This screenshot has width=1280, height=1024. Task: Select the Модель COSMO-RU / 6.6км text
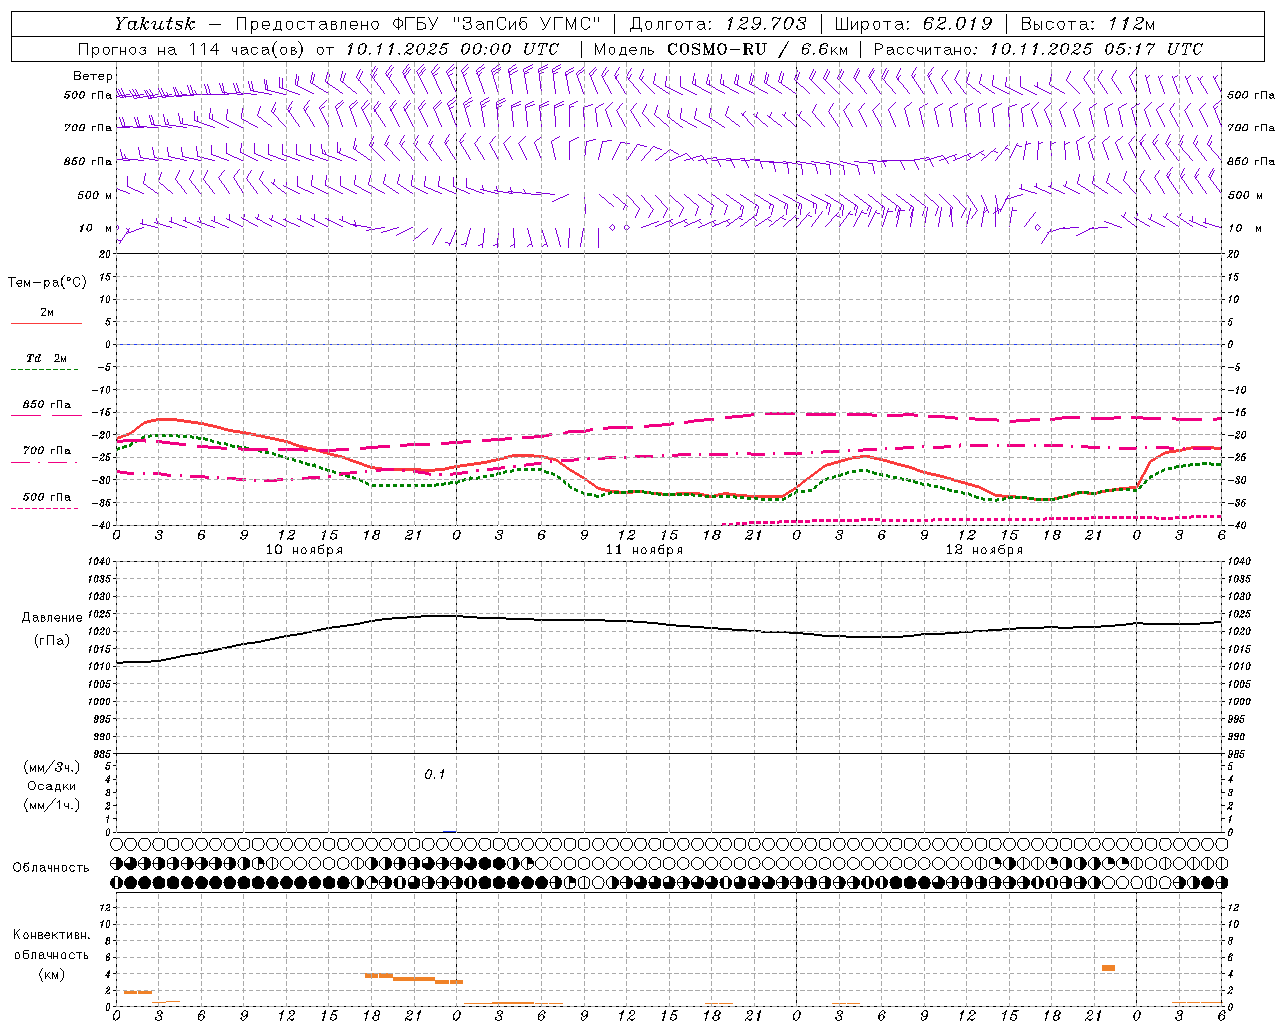[x=720, y=49]
